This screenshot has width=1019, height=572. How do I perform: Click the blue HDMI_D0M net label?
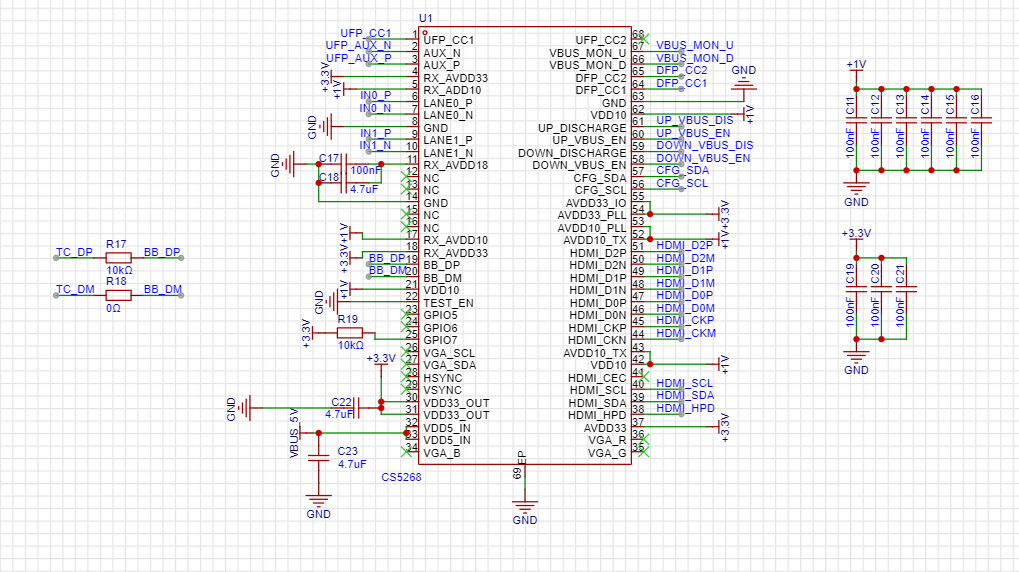pos(685,308)
